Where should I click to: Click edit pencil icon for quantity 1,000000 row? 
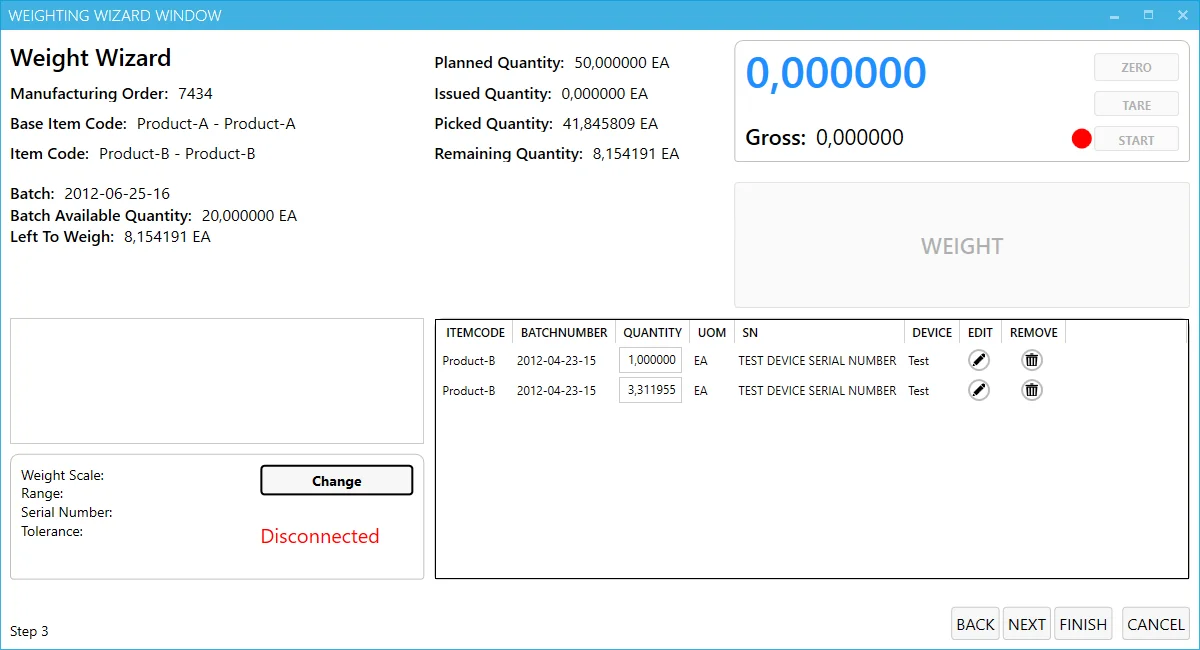point(979,360)
